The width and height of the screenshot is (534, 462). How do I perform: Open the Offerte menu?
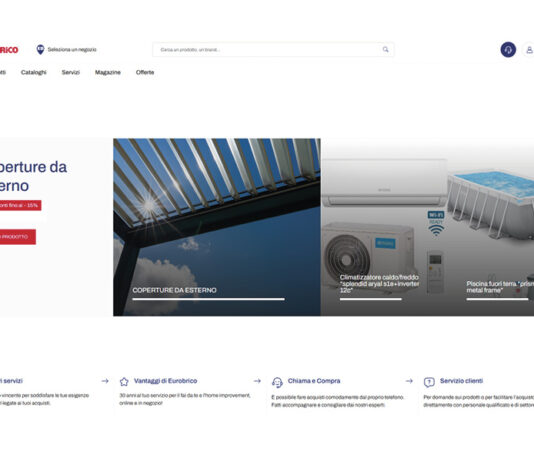(145, 72)
